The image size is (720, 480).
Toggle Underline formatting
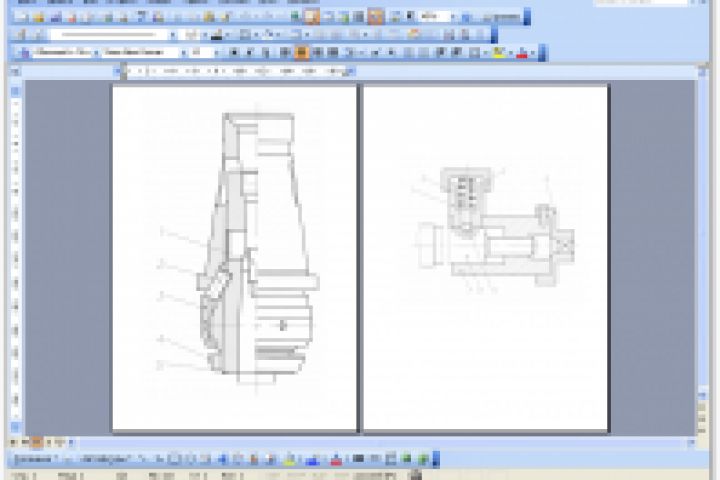click(x=266, y=52)
